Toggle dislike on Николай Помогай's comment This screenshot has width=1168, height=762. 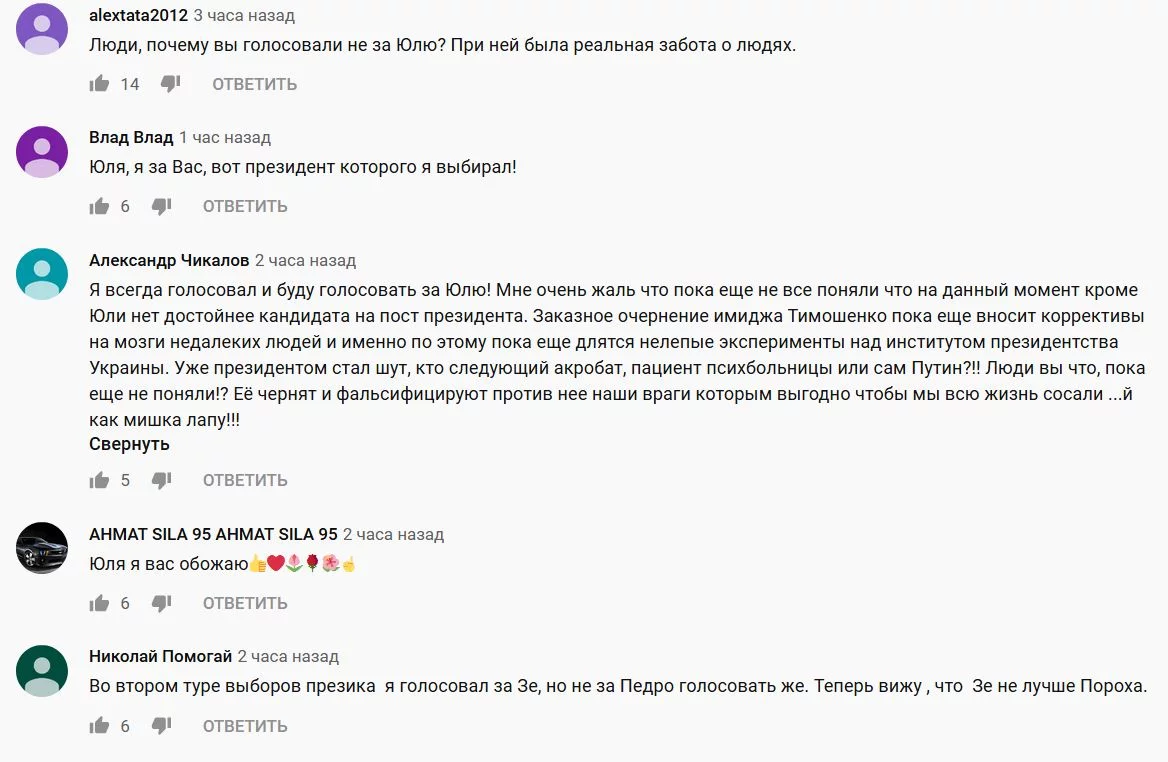(x=160, y=726)
